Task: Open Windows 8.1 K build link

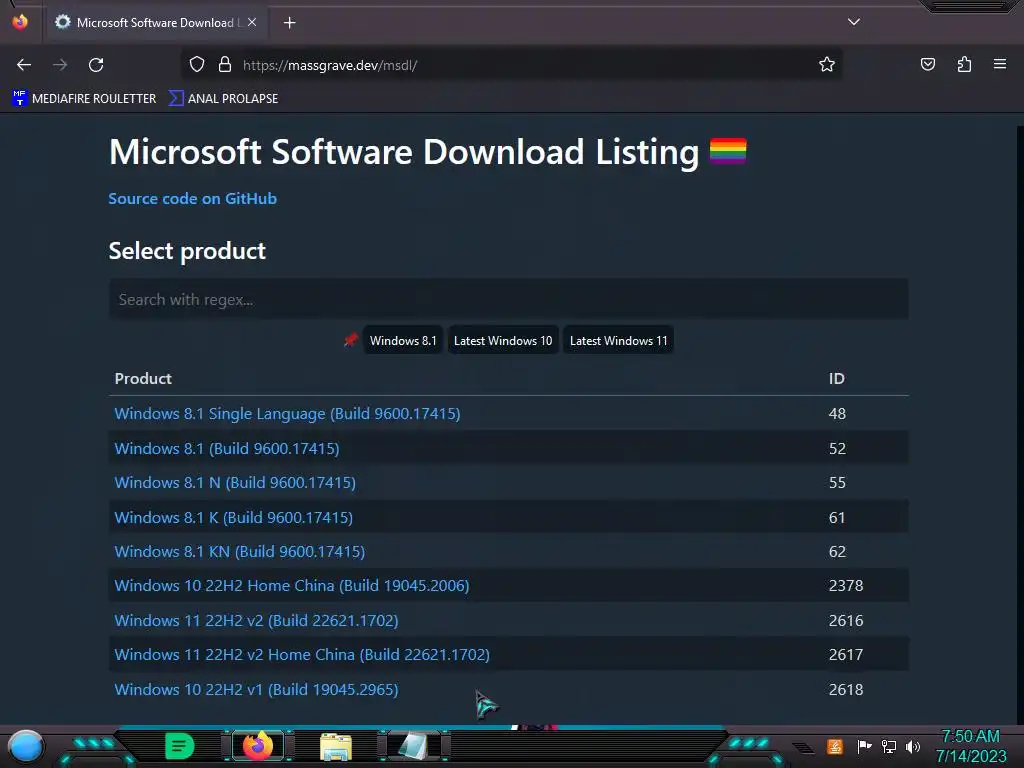Action: [233, 518]
